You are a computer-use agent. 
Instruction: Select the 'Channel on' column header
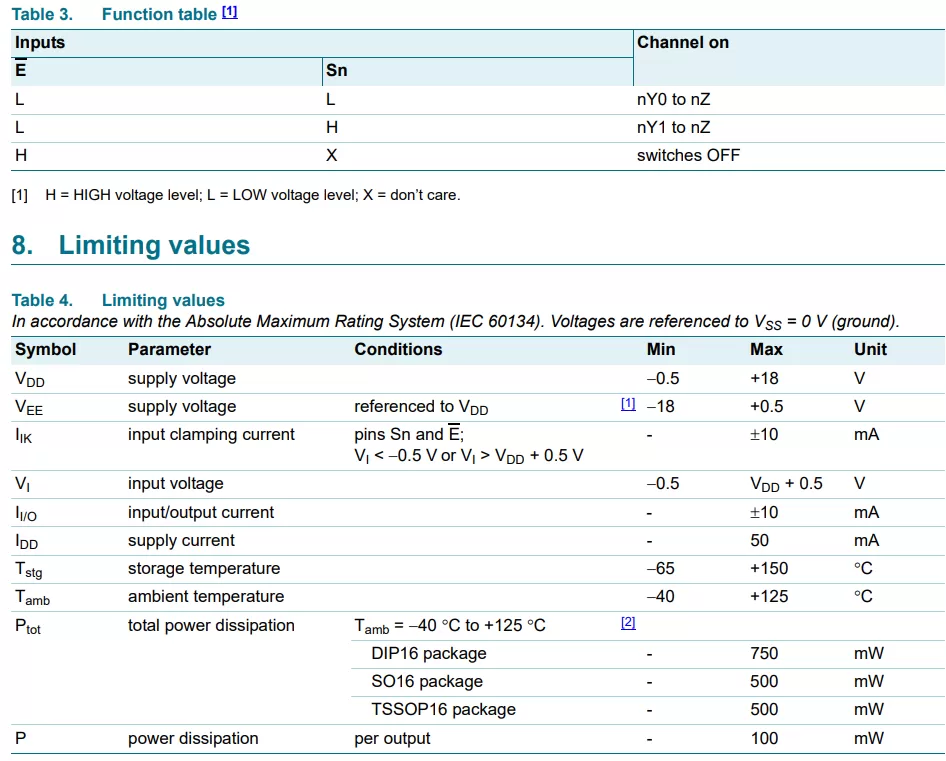(683, 42)
